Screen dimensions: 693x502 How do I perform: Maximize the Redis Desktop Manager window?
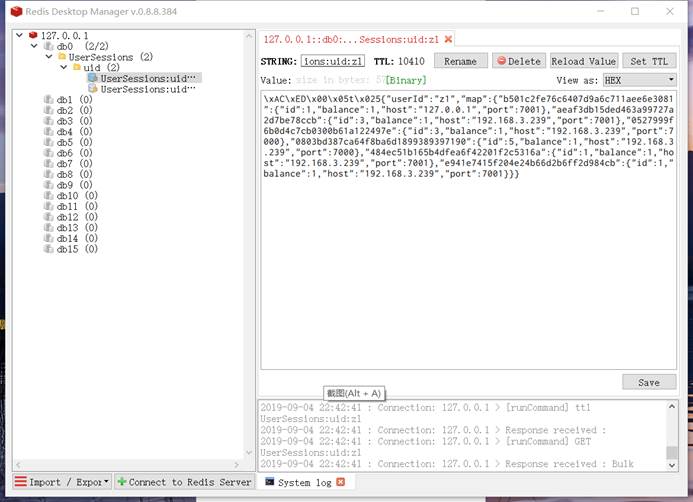pos(635,11)
